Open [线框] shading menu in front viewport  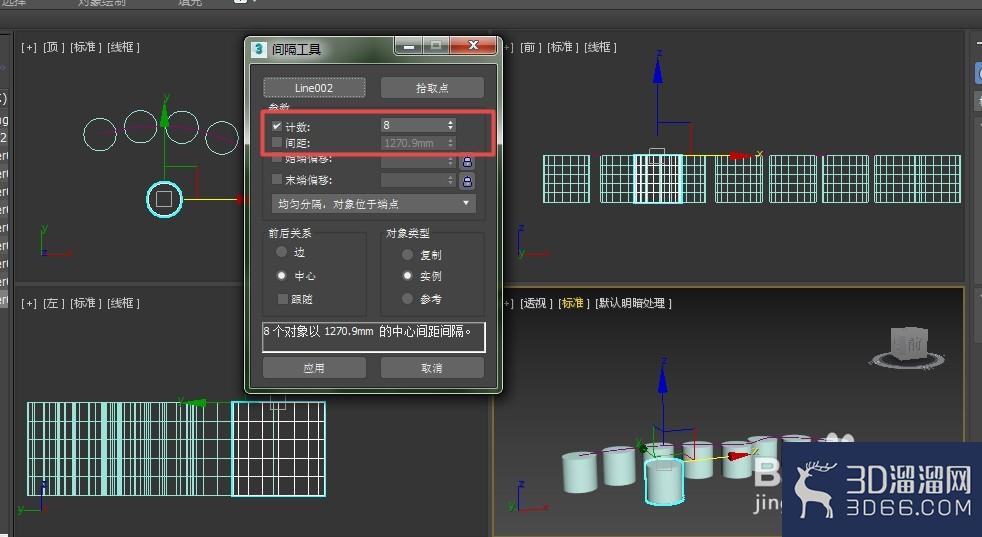pos(601,48)
